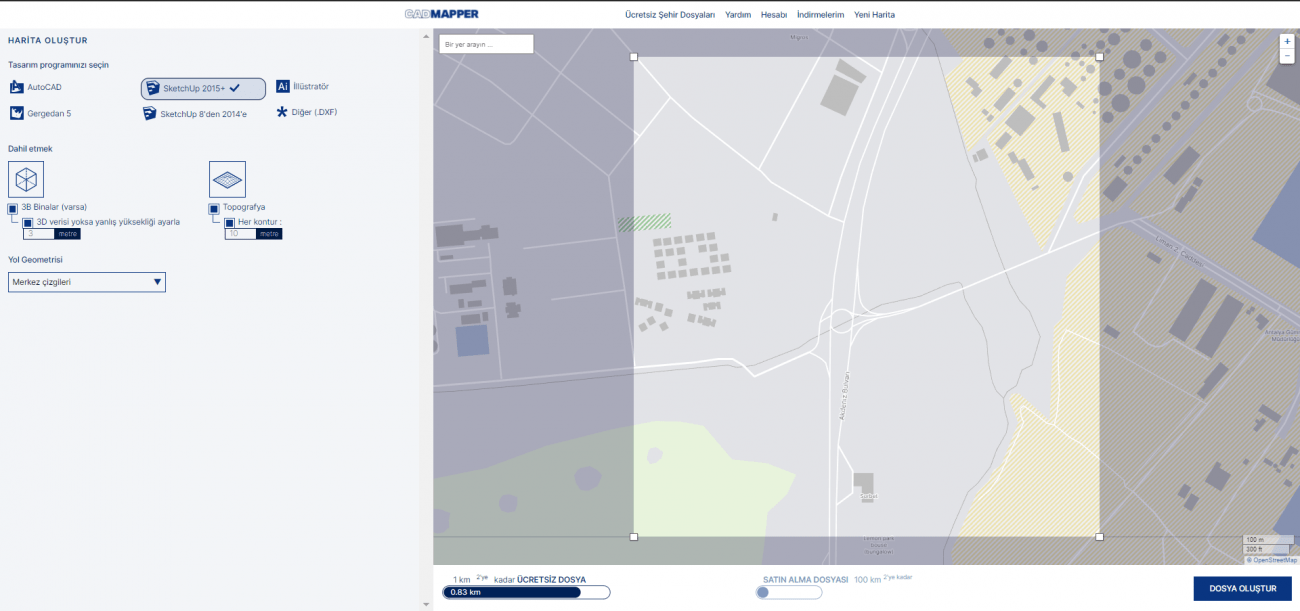Open the Merkez çizgileri road geometry dropdown
The height and width of the screenshot is (611, 1300).
[87, 282]
